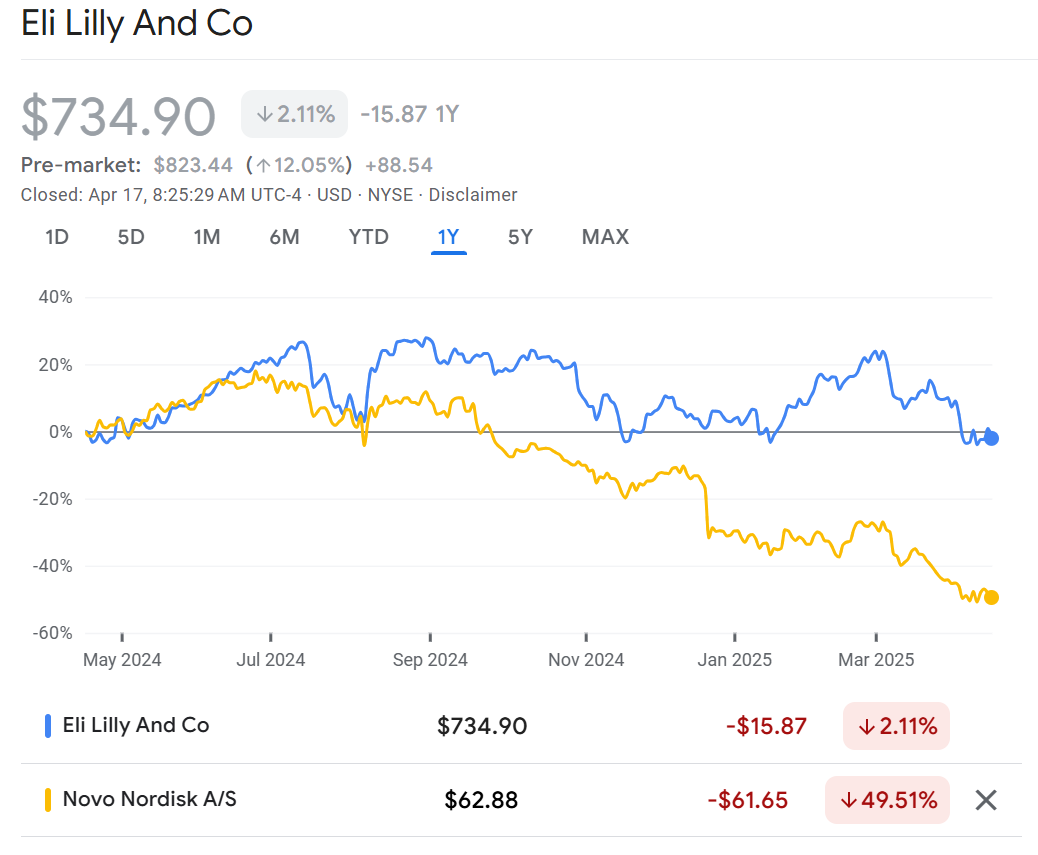Click the pre-market price $823.44
This screenshot has height=855, width=1038.
coord(193,165)
